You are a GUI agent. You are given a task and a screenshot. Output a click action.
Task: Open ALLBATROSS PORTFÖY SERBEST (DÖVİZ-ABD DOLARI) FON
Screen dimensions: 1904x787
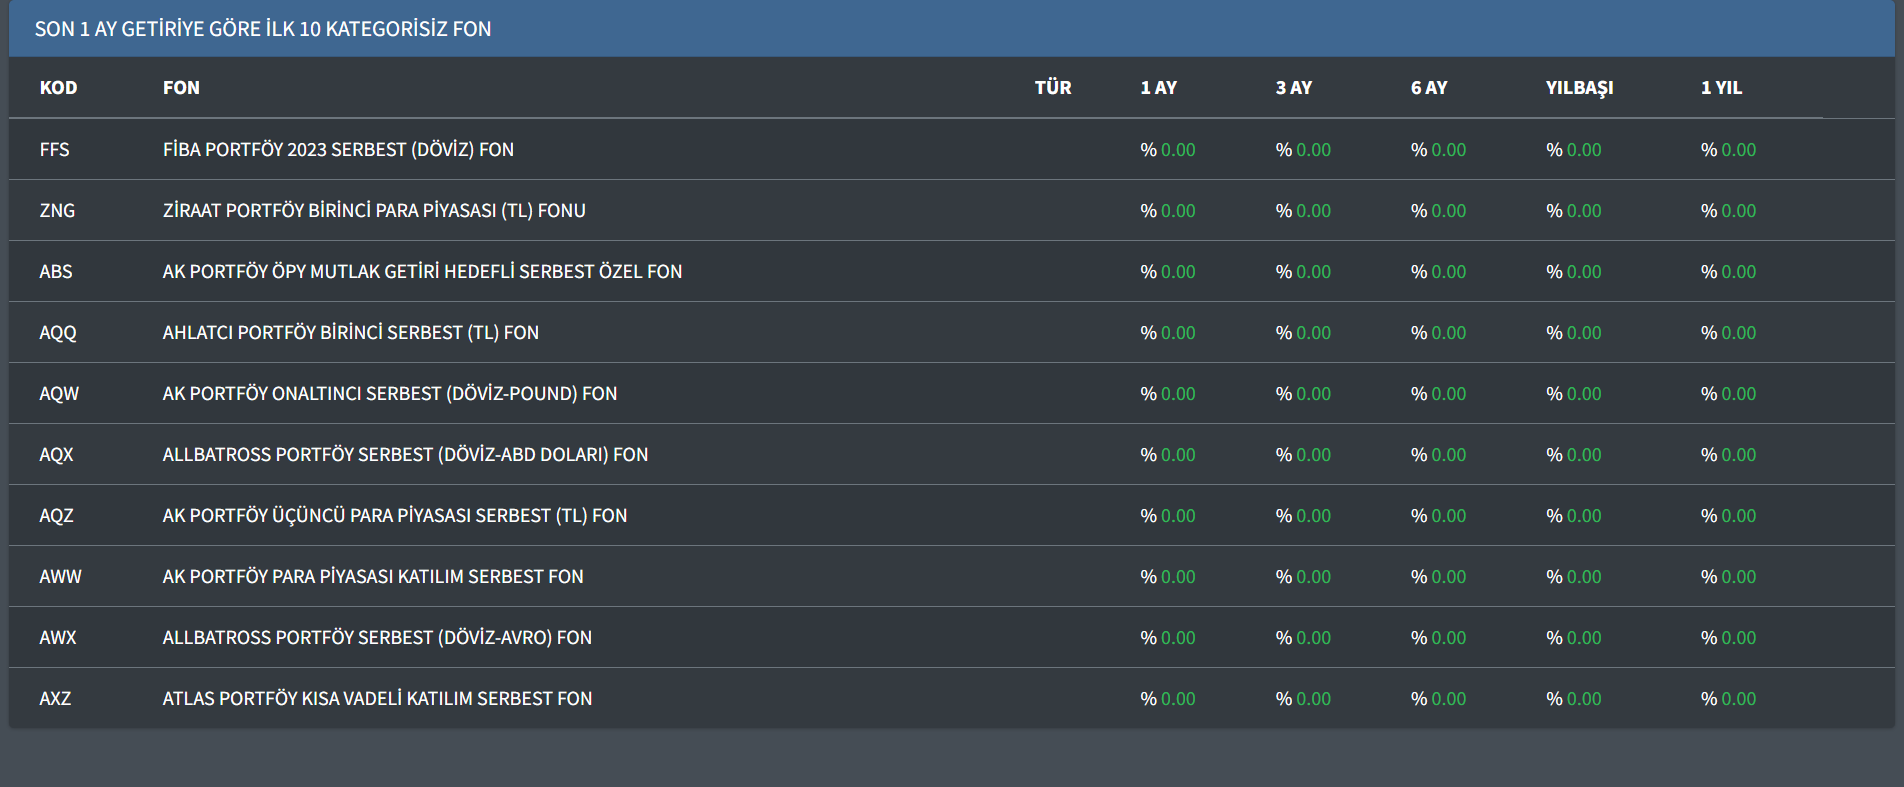[x=405, y=455]
